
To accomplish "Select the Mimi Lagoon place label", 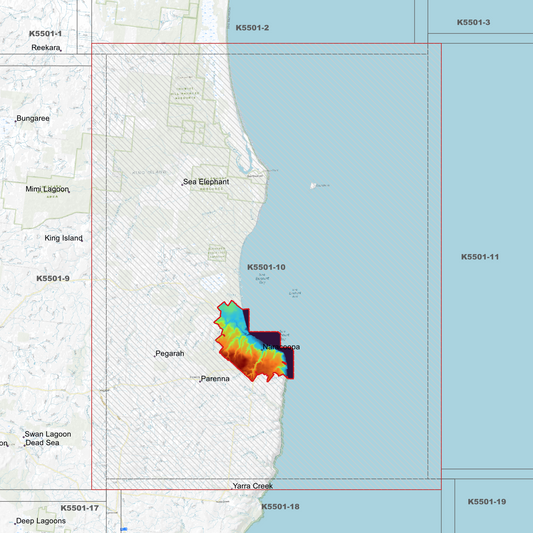I will [47, 189].
